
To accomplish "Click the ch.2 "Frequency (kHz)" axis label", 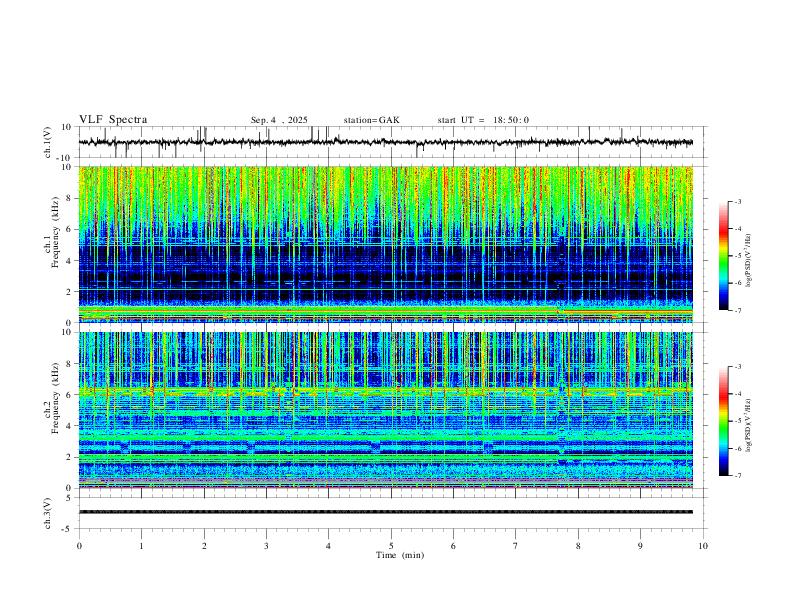I will [55, 398].
